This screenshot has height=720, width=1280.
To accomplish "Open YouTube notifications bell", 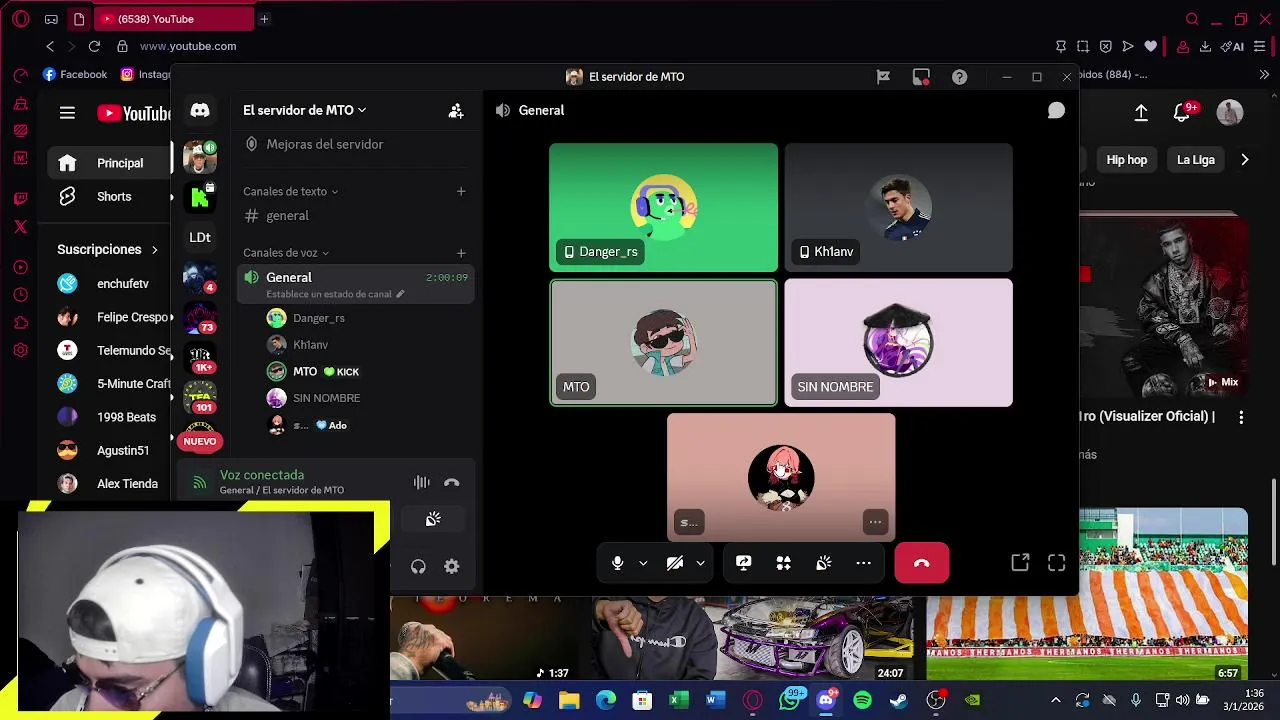I will click(1182, 113).
